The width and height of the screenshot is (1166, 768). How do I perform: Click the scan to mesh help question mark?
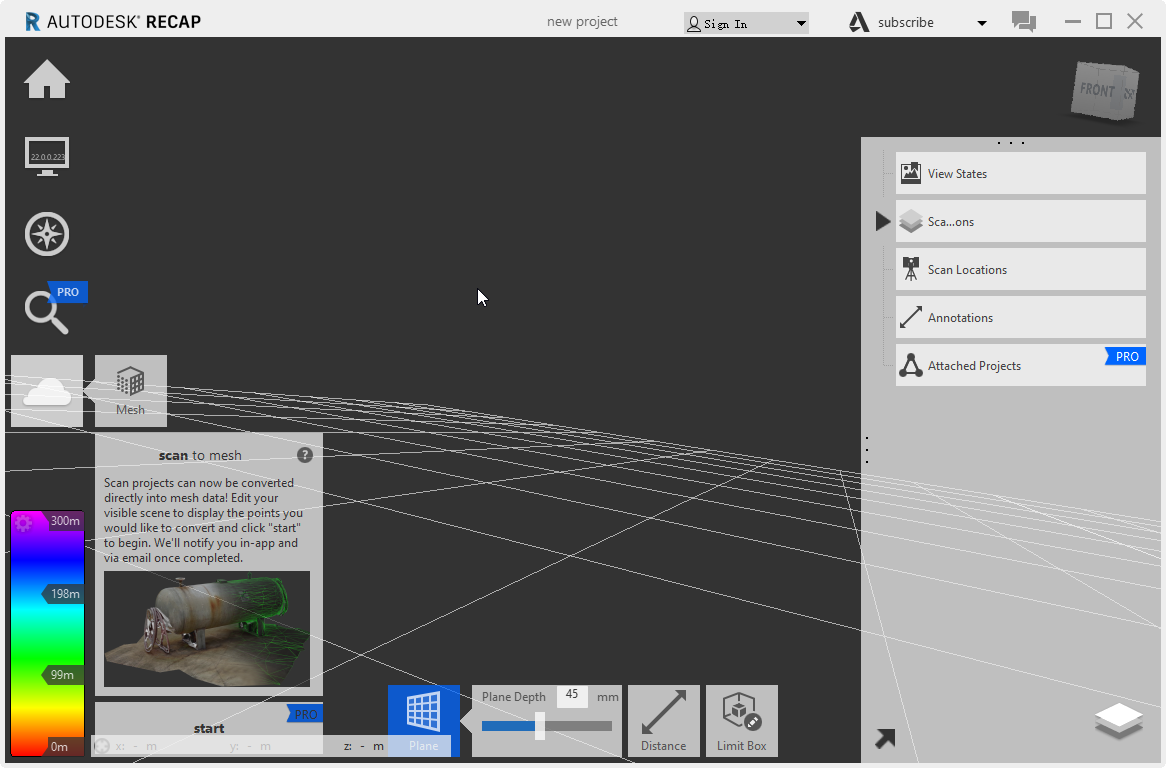click(x=305, y=454)
